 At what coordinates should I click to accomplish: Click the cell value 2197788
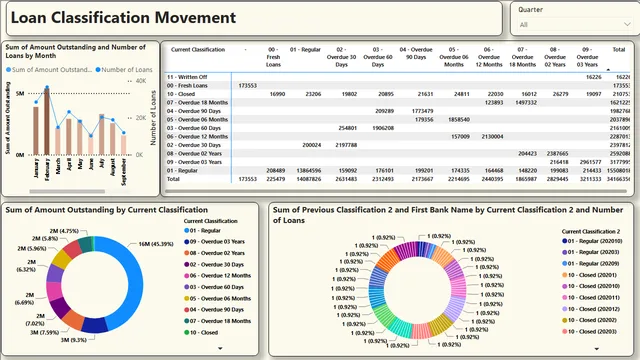point(347,145)
